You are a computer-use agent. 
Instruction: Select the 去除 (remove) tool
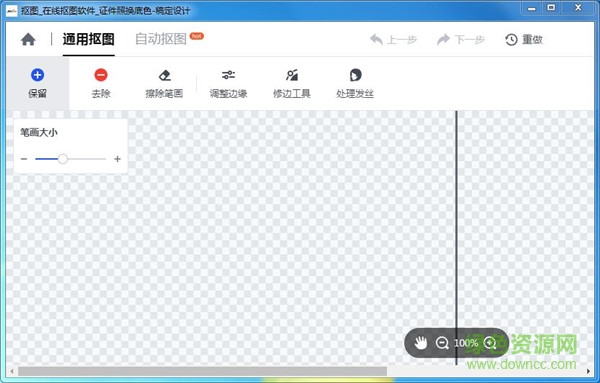pyautogui.click(x=101, y=83)
